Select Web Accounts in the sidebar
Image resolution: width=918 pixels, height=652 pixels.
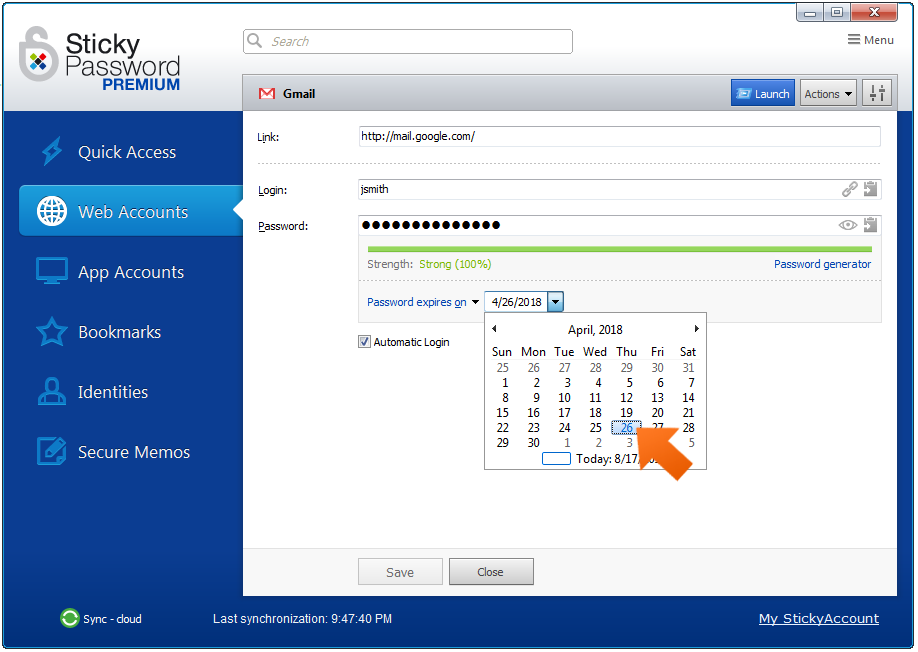pyautogui.click(x=131, y=211)
